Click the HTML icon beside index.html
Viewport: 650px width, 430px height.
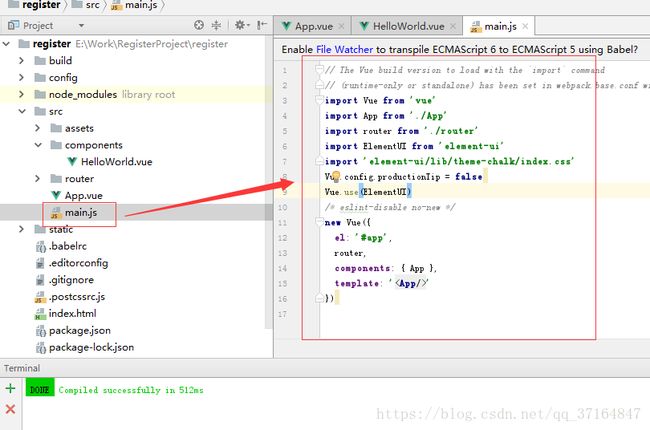40,314
